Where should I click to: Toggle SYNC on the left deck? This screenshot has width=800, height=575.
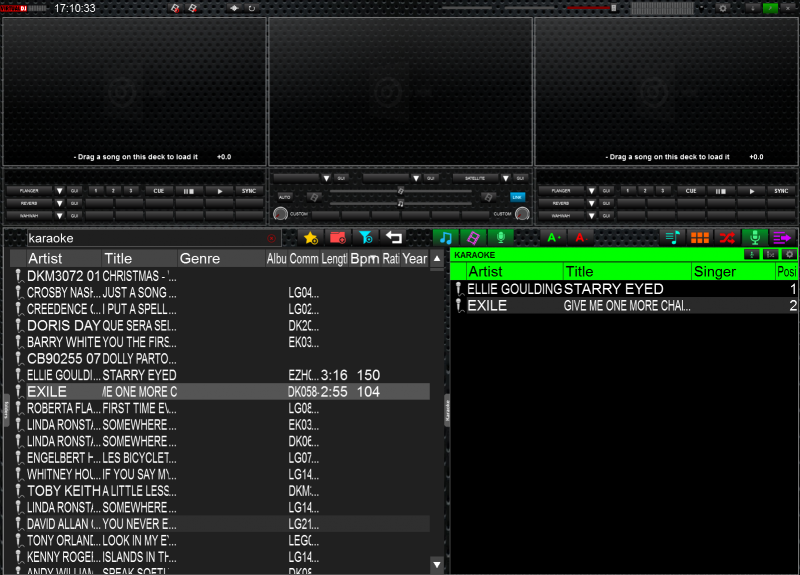point(249,190)
